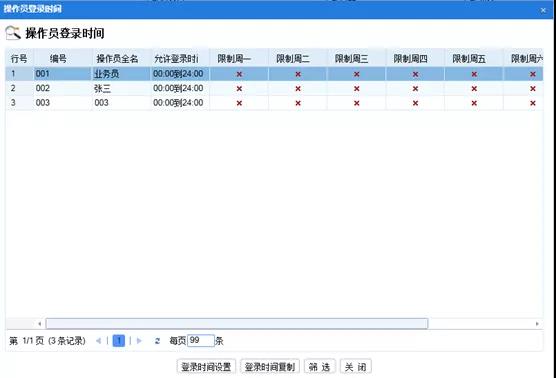Click scrollbar right arrow

(x=537, y=323)
